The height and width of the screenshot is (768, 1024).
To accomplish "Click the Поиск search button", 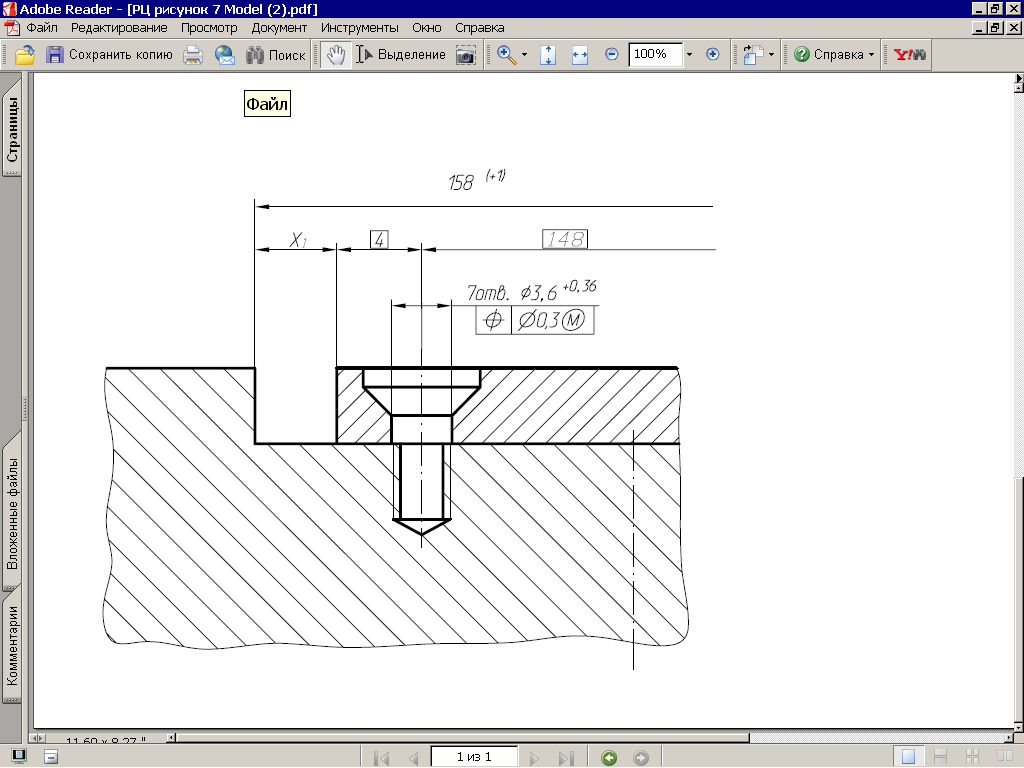I will 276,55.
